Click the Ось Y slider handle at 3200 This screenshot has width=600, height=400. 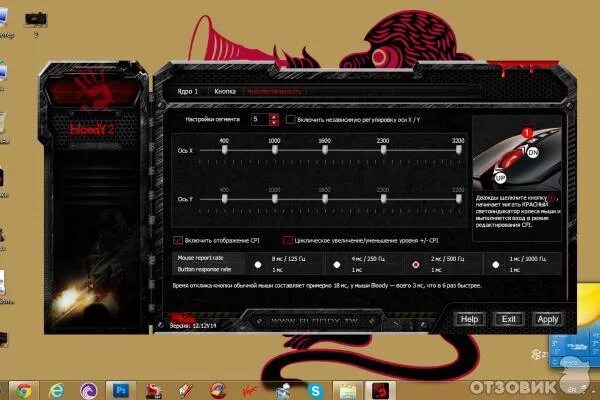[x=458, y=199]
